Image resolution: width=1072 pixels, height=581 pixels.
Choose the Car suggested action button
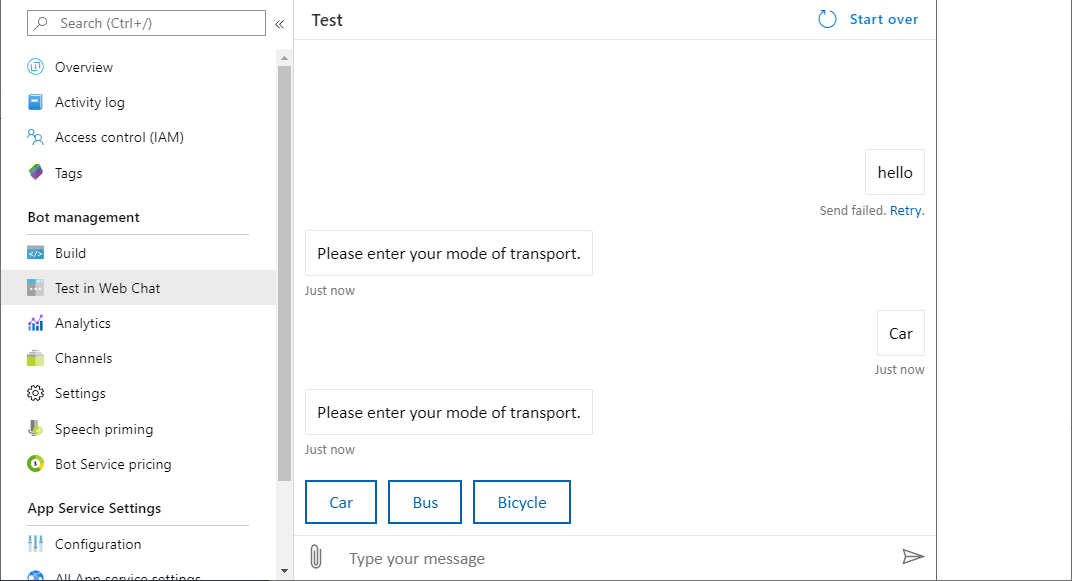pyautogui.click(x=340, y=502)
